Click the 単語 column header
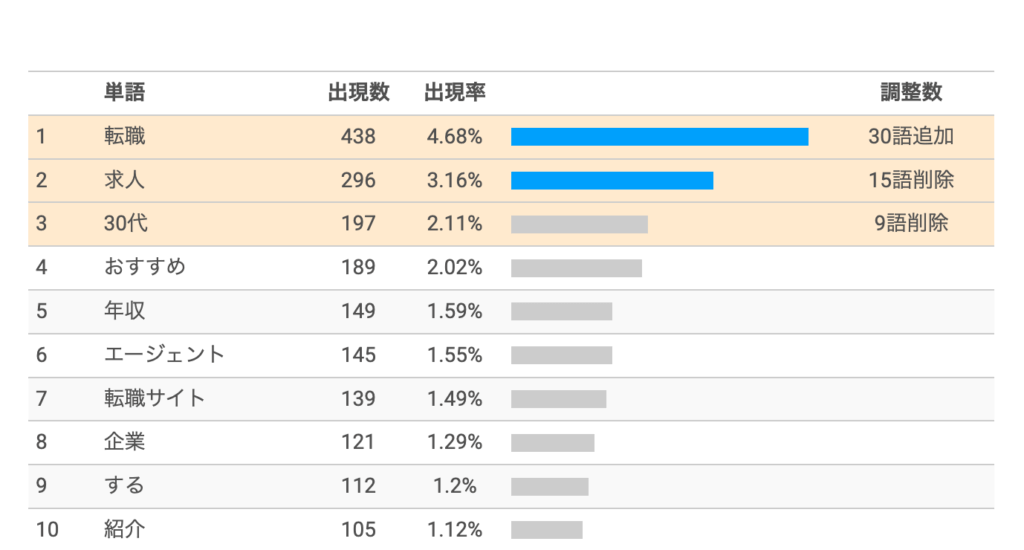Viewport: 1024px width, 550px height. pos(124,93)
